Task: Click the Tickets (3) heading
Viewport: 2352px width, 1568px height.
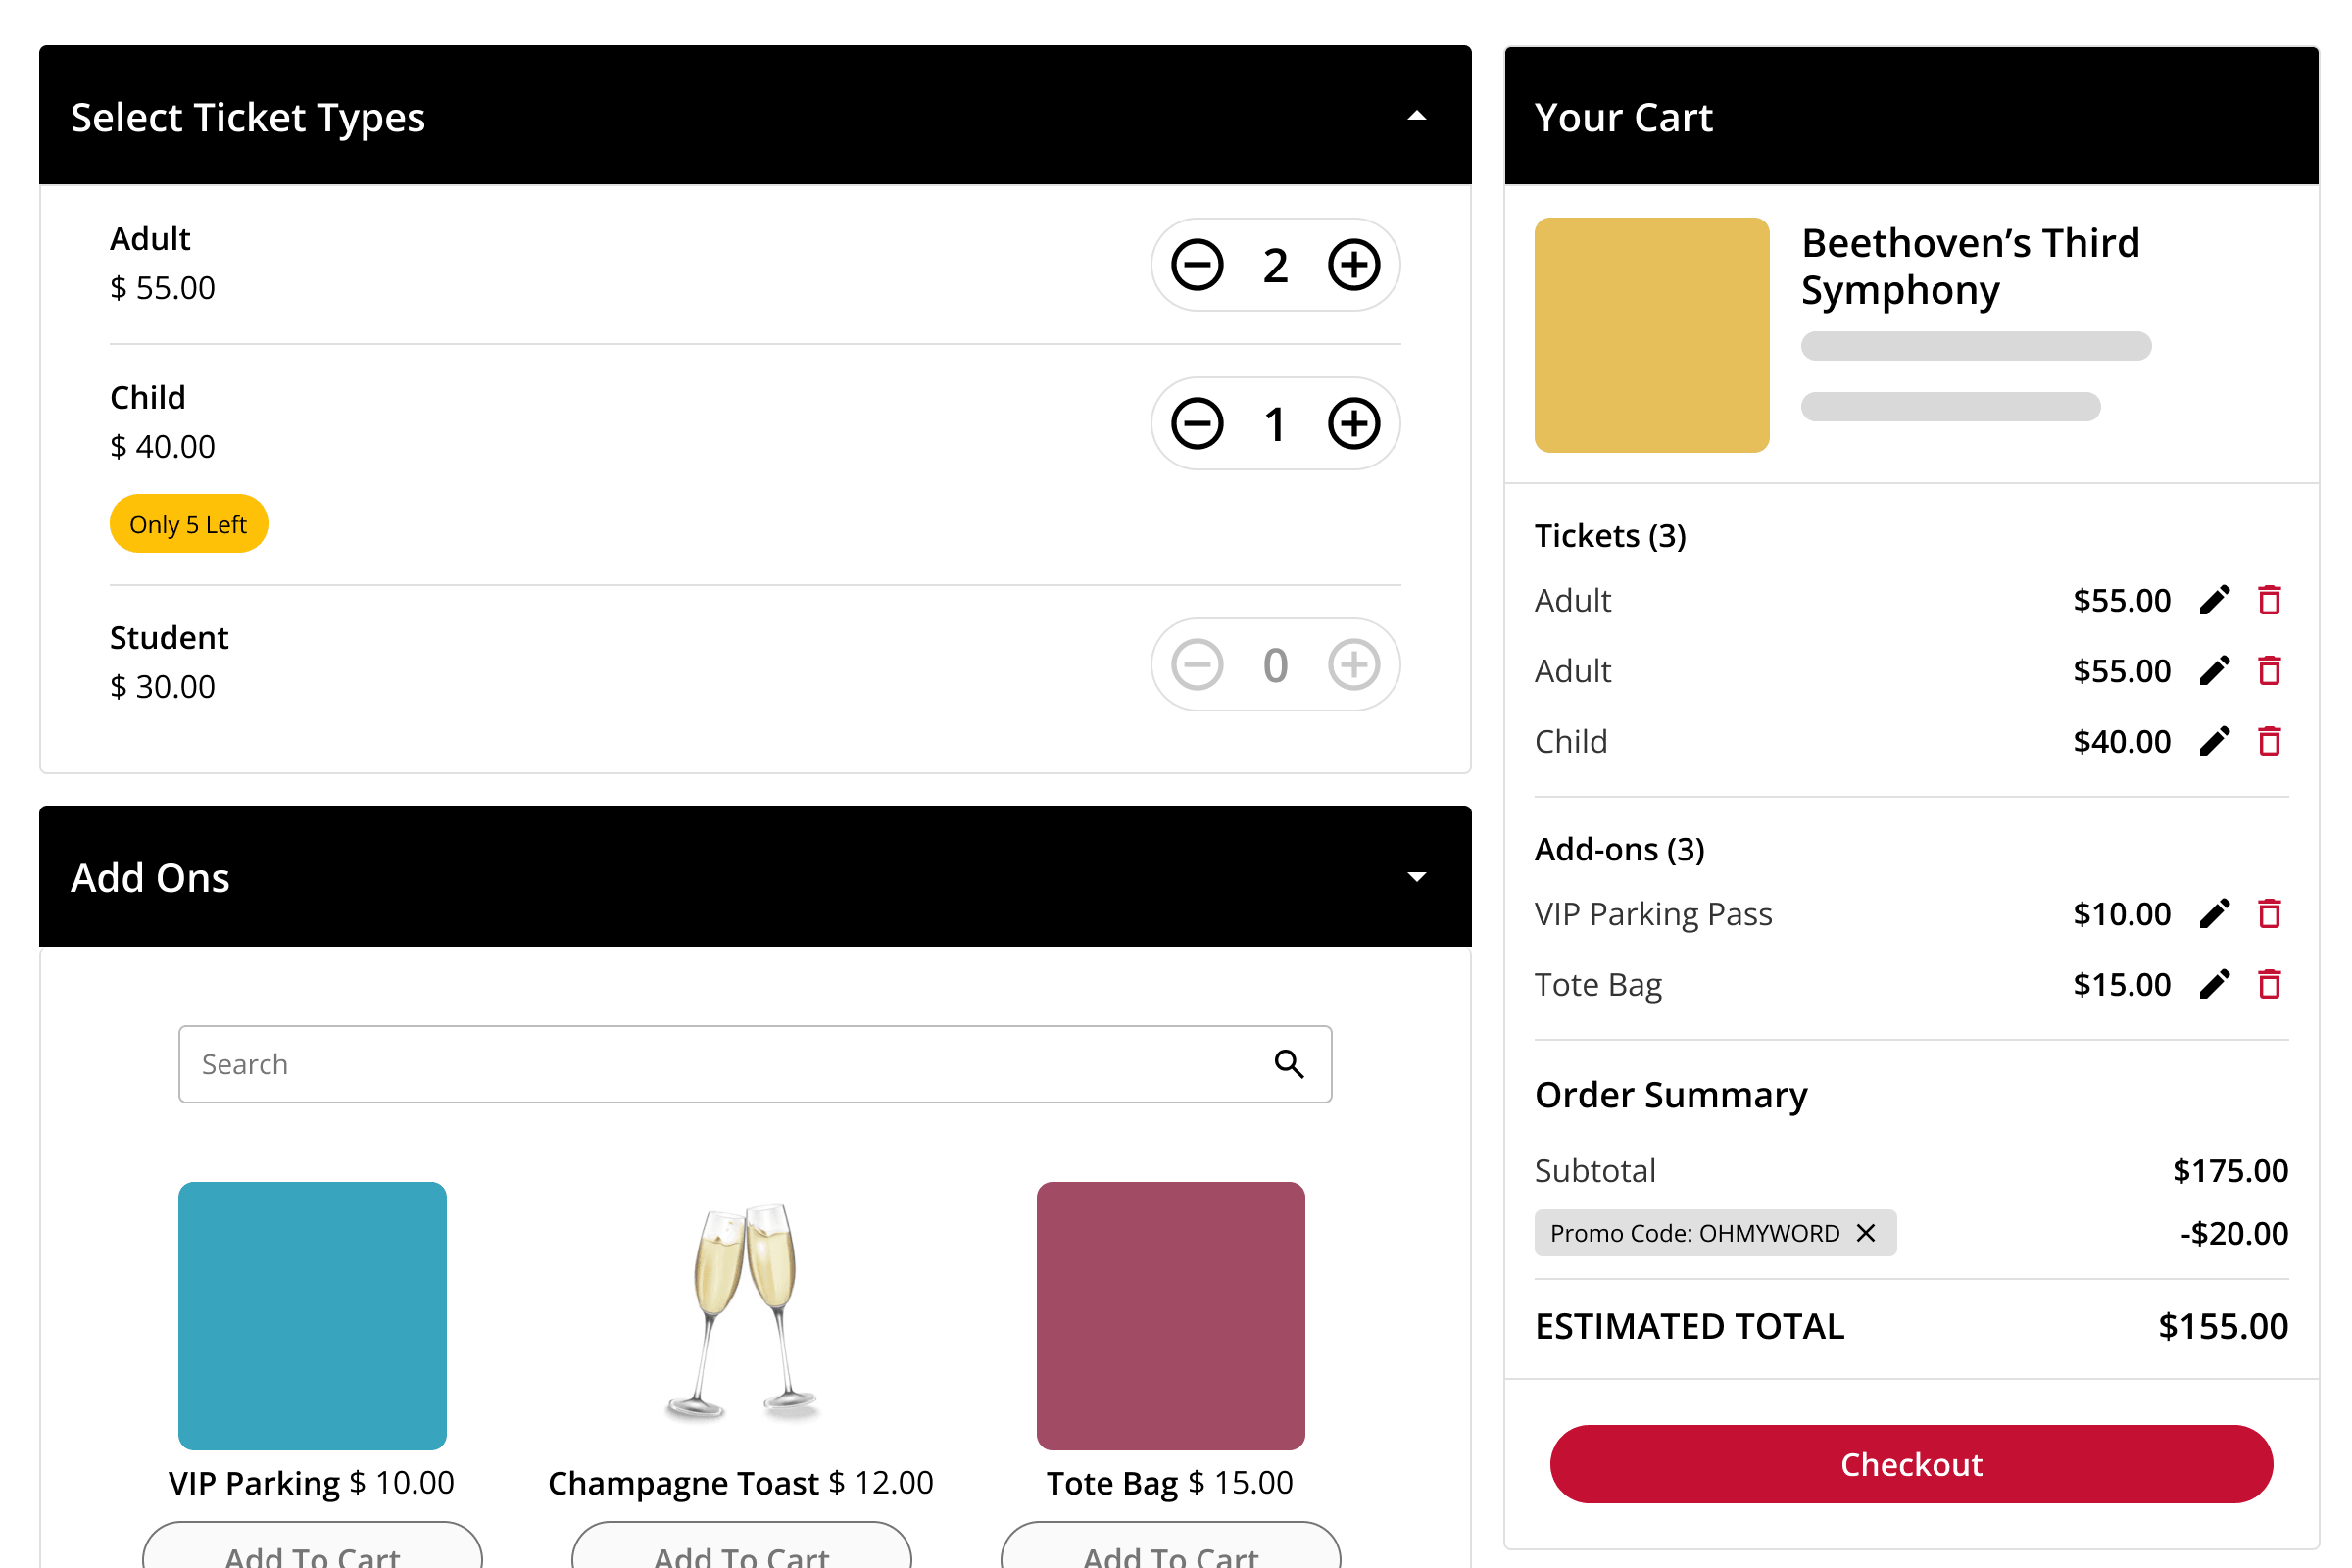Action: coord(1610,536)
